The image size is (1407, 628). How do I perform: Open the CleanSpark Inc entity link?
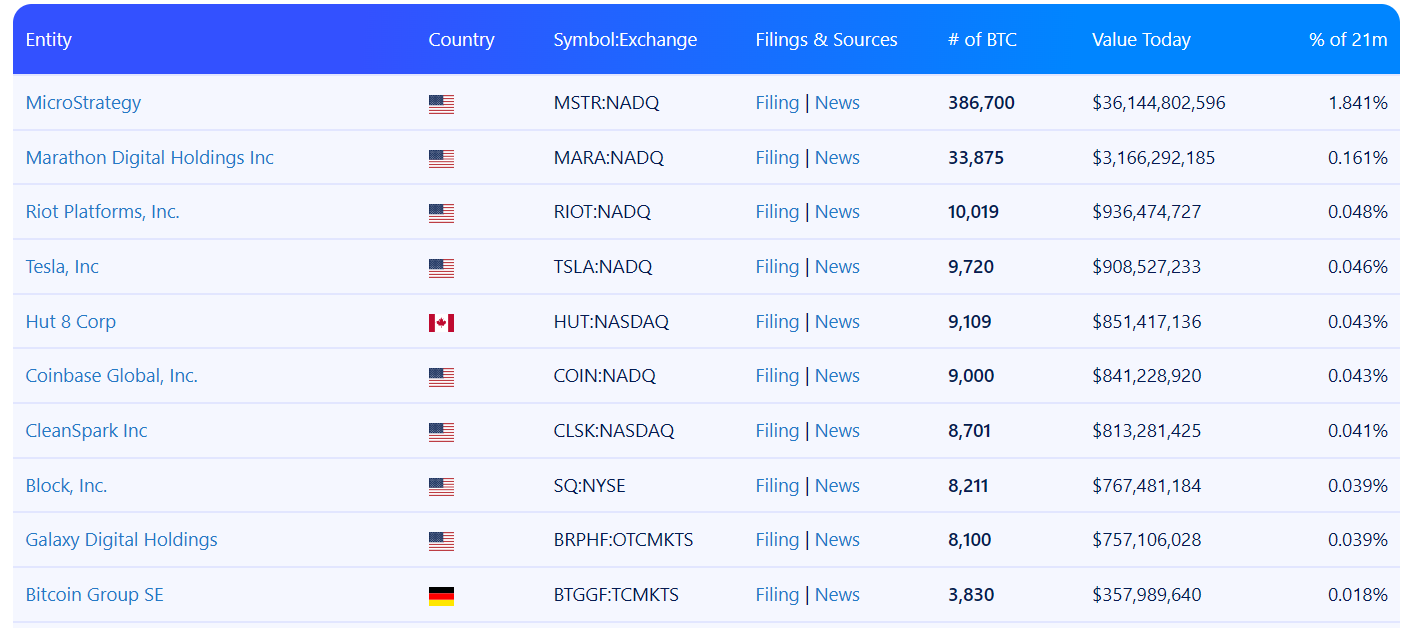[86, 431]
